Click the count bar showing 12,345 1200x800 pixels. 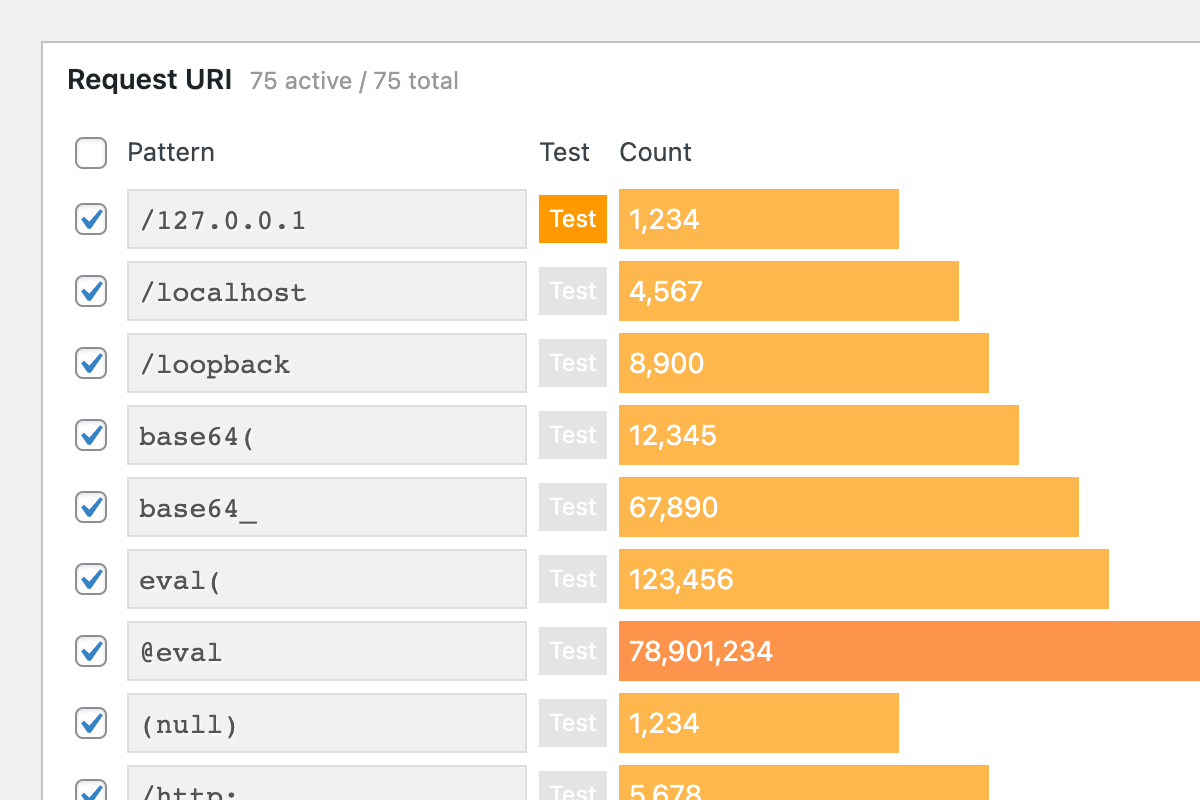coord(819,435)
